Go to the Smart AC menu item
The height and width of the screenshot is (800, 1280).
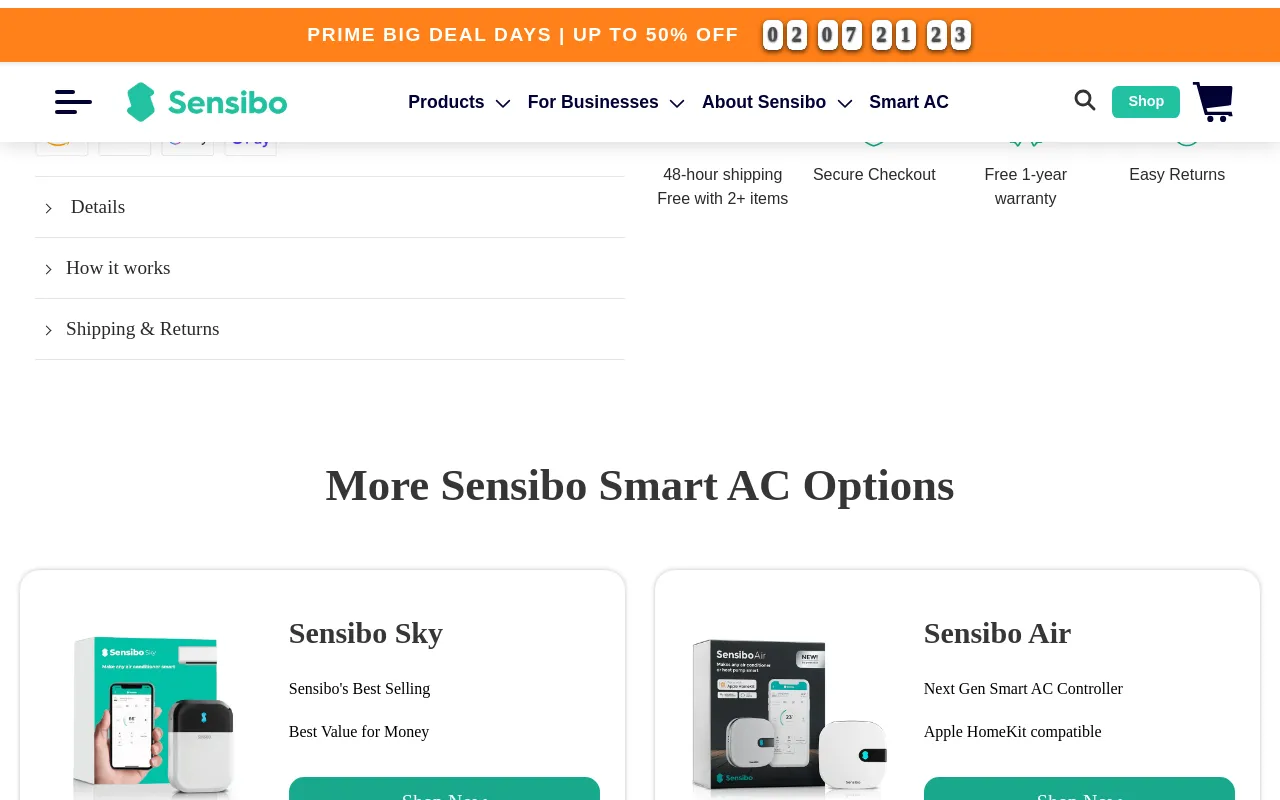tap(909, 102)
